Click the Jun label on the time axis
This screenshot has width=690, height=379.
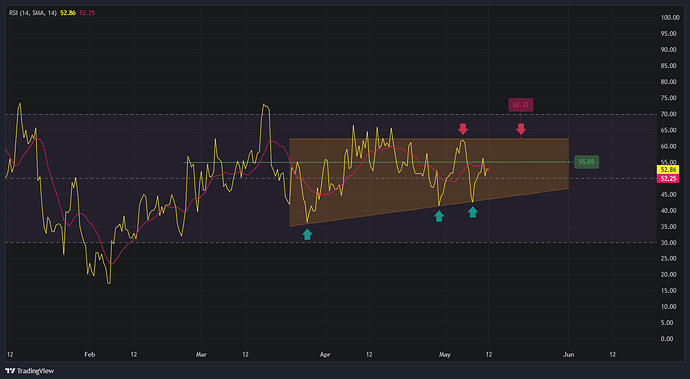(569, 354)
